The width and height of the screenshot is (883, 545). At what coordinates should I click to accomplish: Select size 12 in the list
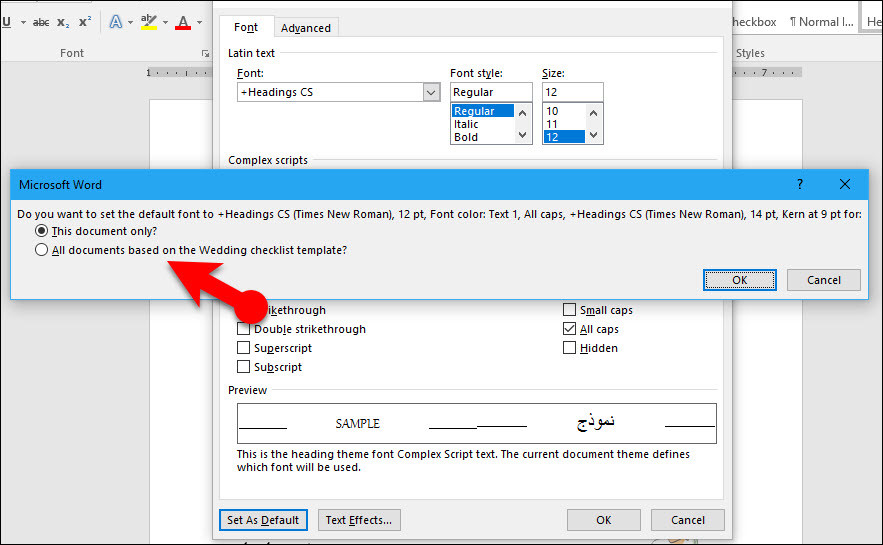[x=564, y=137]
